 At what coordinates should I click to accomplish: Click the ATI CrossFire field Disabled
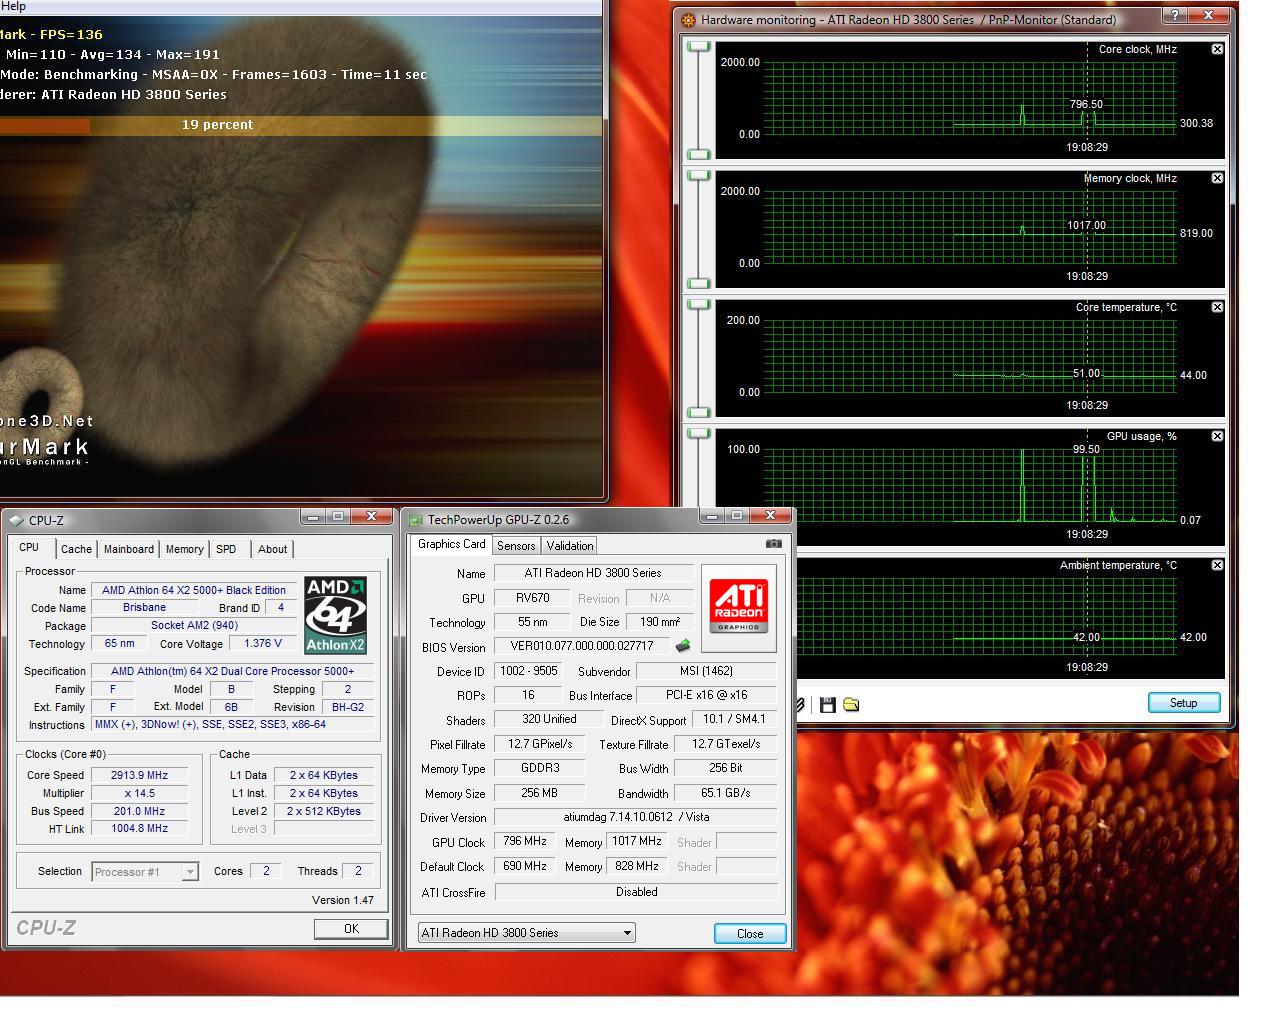point(636,892)
